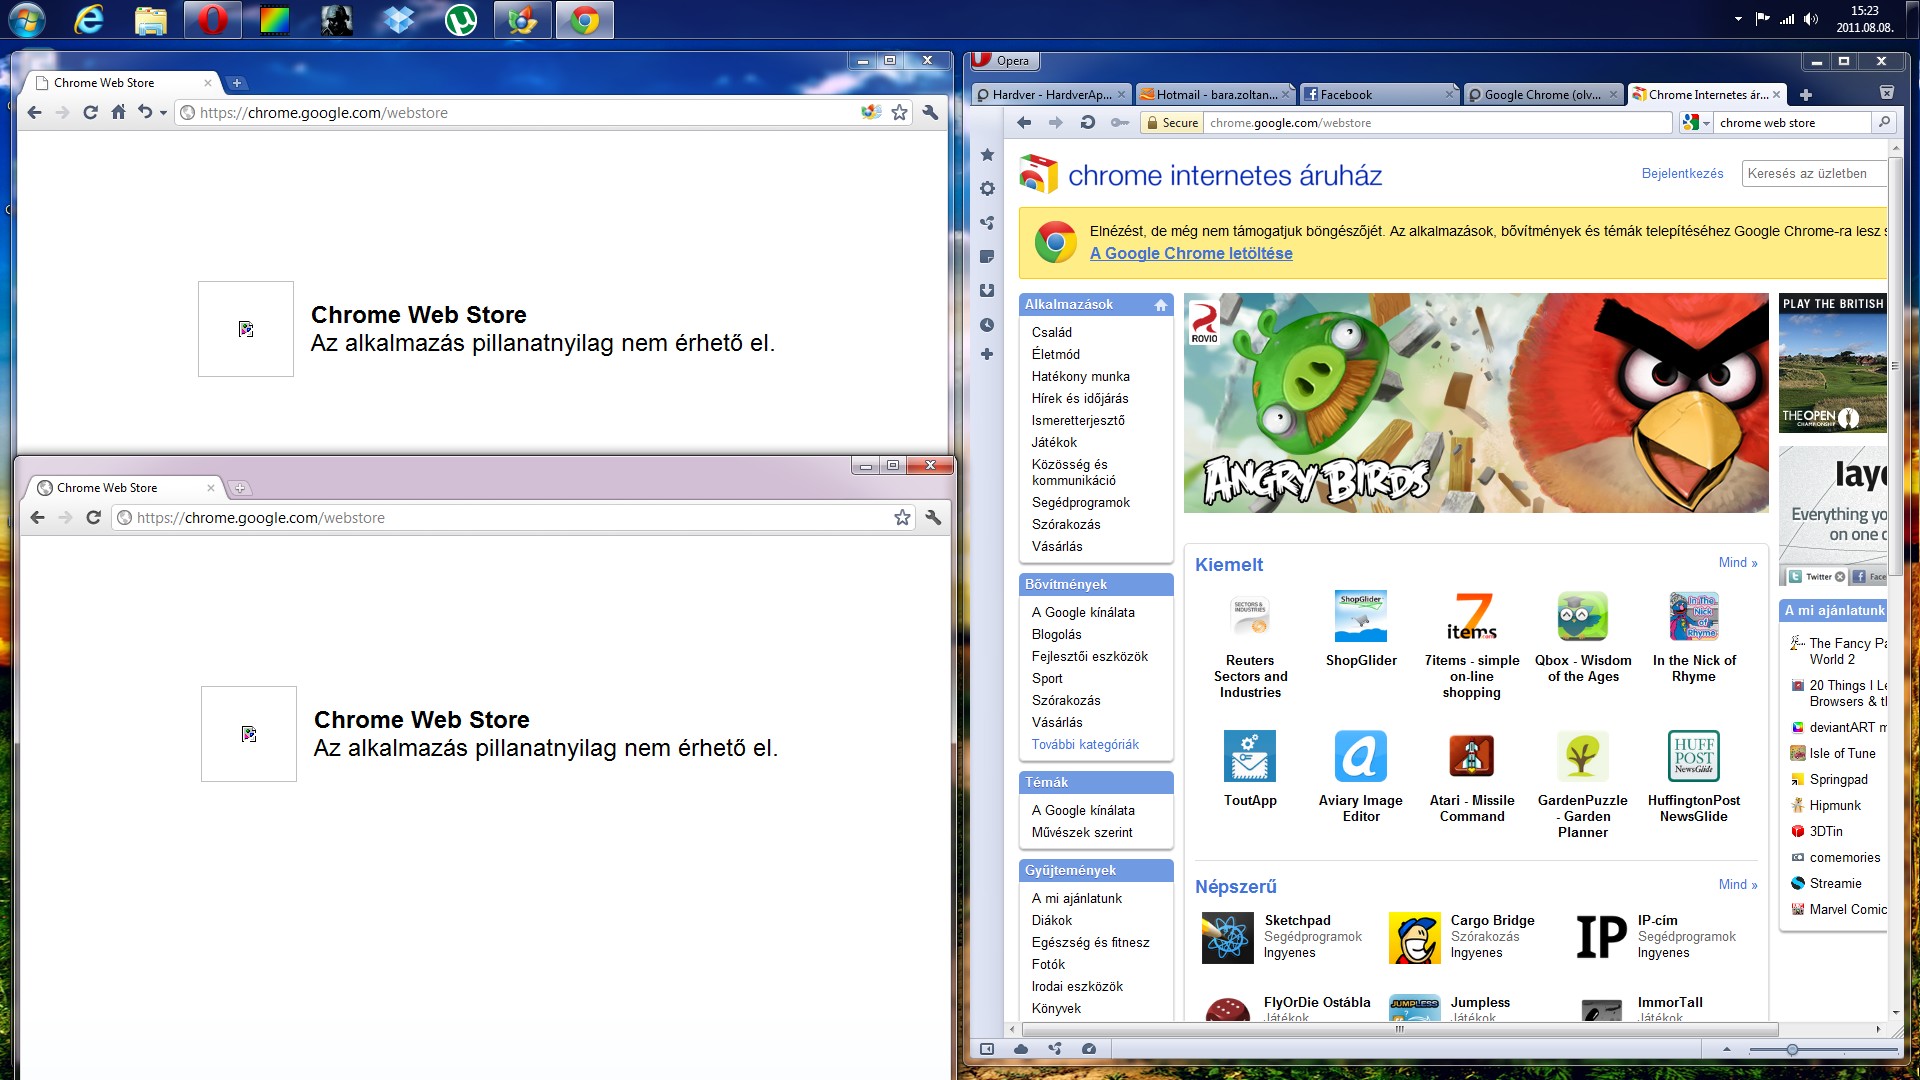Open Notes panel icon in Opera sidebar
The height and width of the screenshot is (1080, 1920).
tap(987, 257)
